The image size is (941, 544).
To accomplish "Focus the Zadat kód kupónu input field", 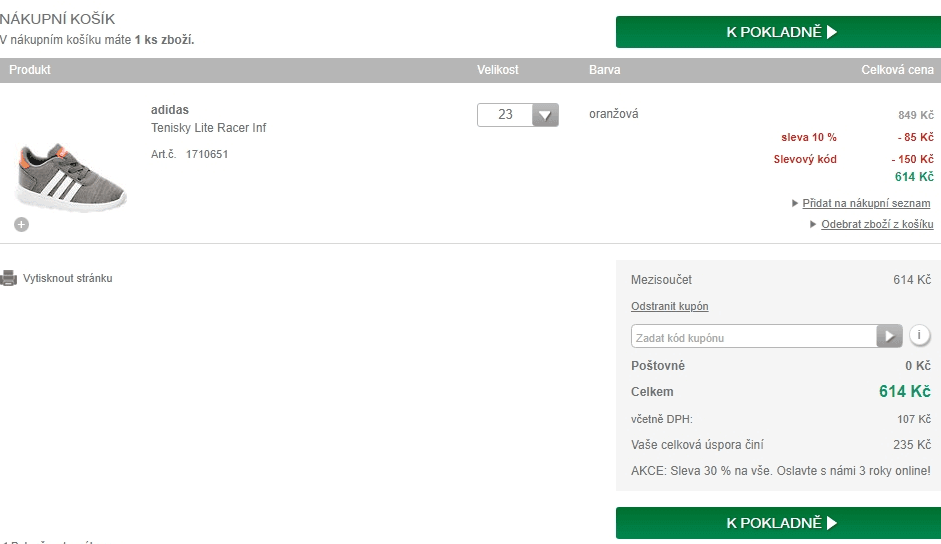I will pyautogui.click(x=754, y=336).
